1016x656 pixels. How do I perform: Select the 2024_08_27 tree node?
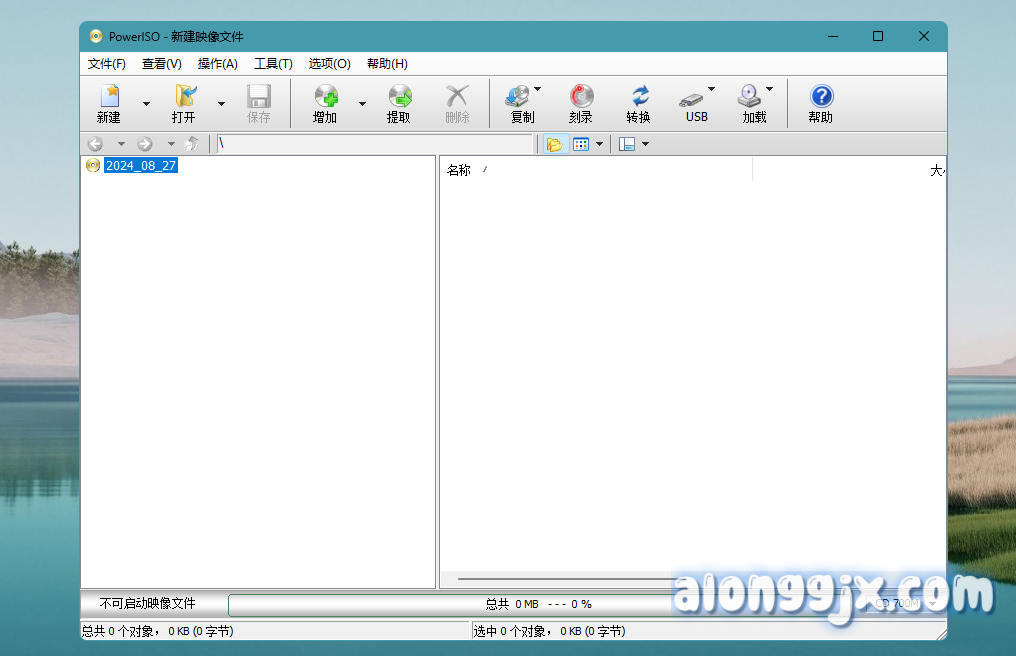[x=141, y=166]
